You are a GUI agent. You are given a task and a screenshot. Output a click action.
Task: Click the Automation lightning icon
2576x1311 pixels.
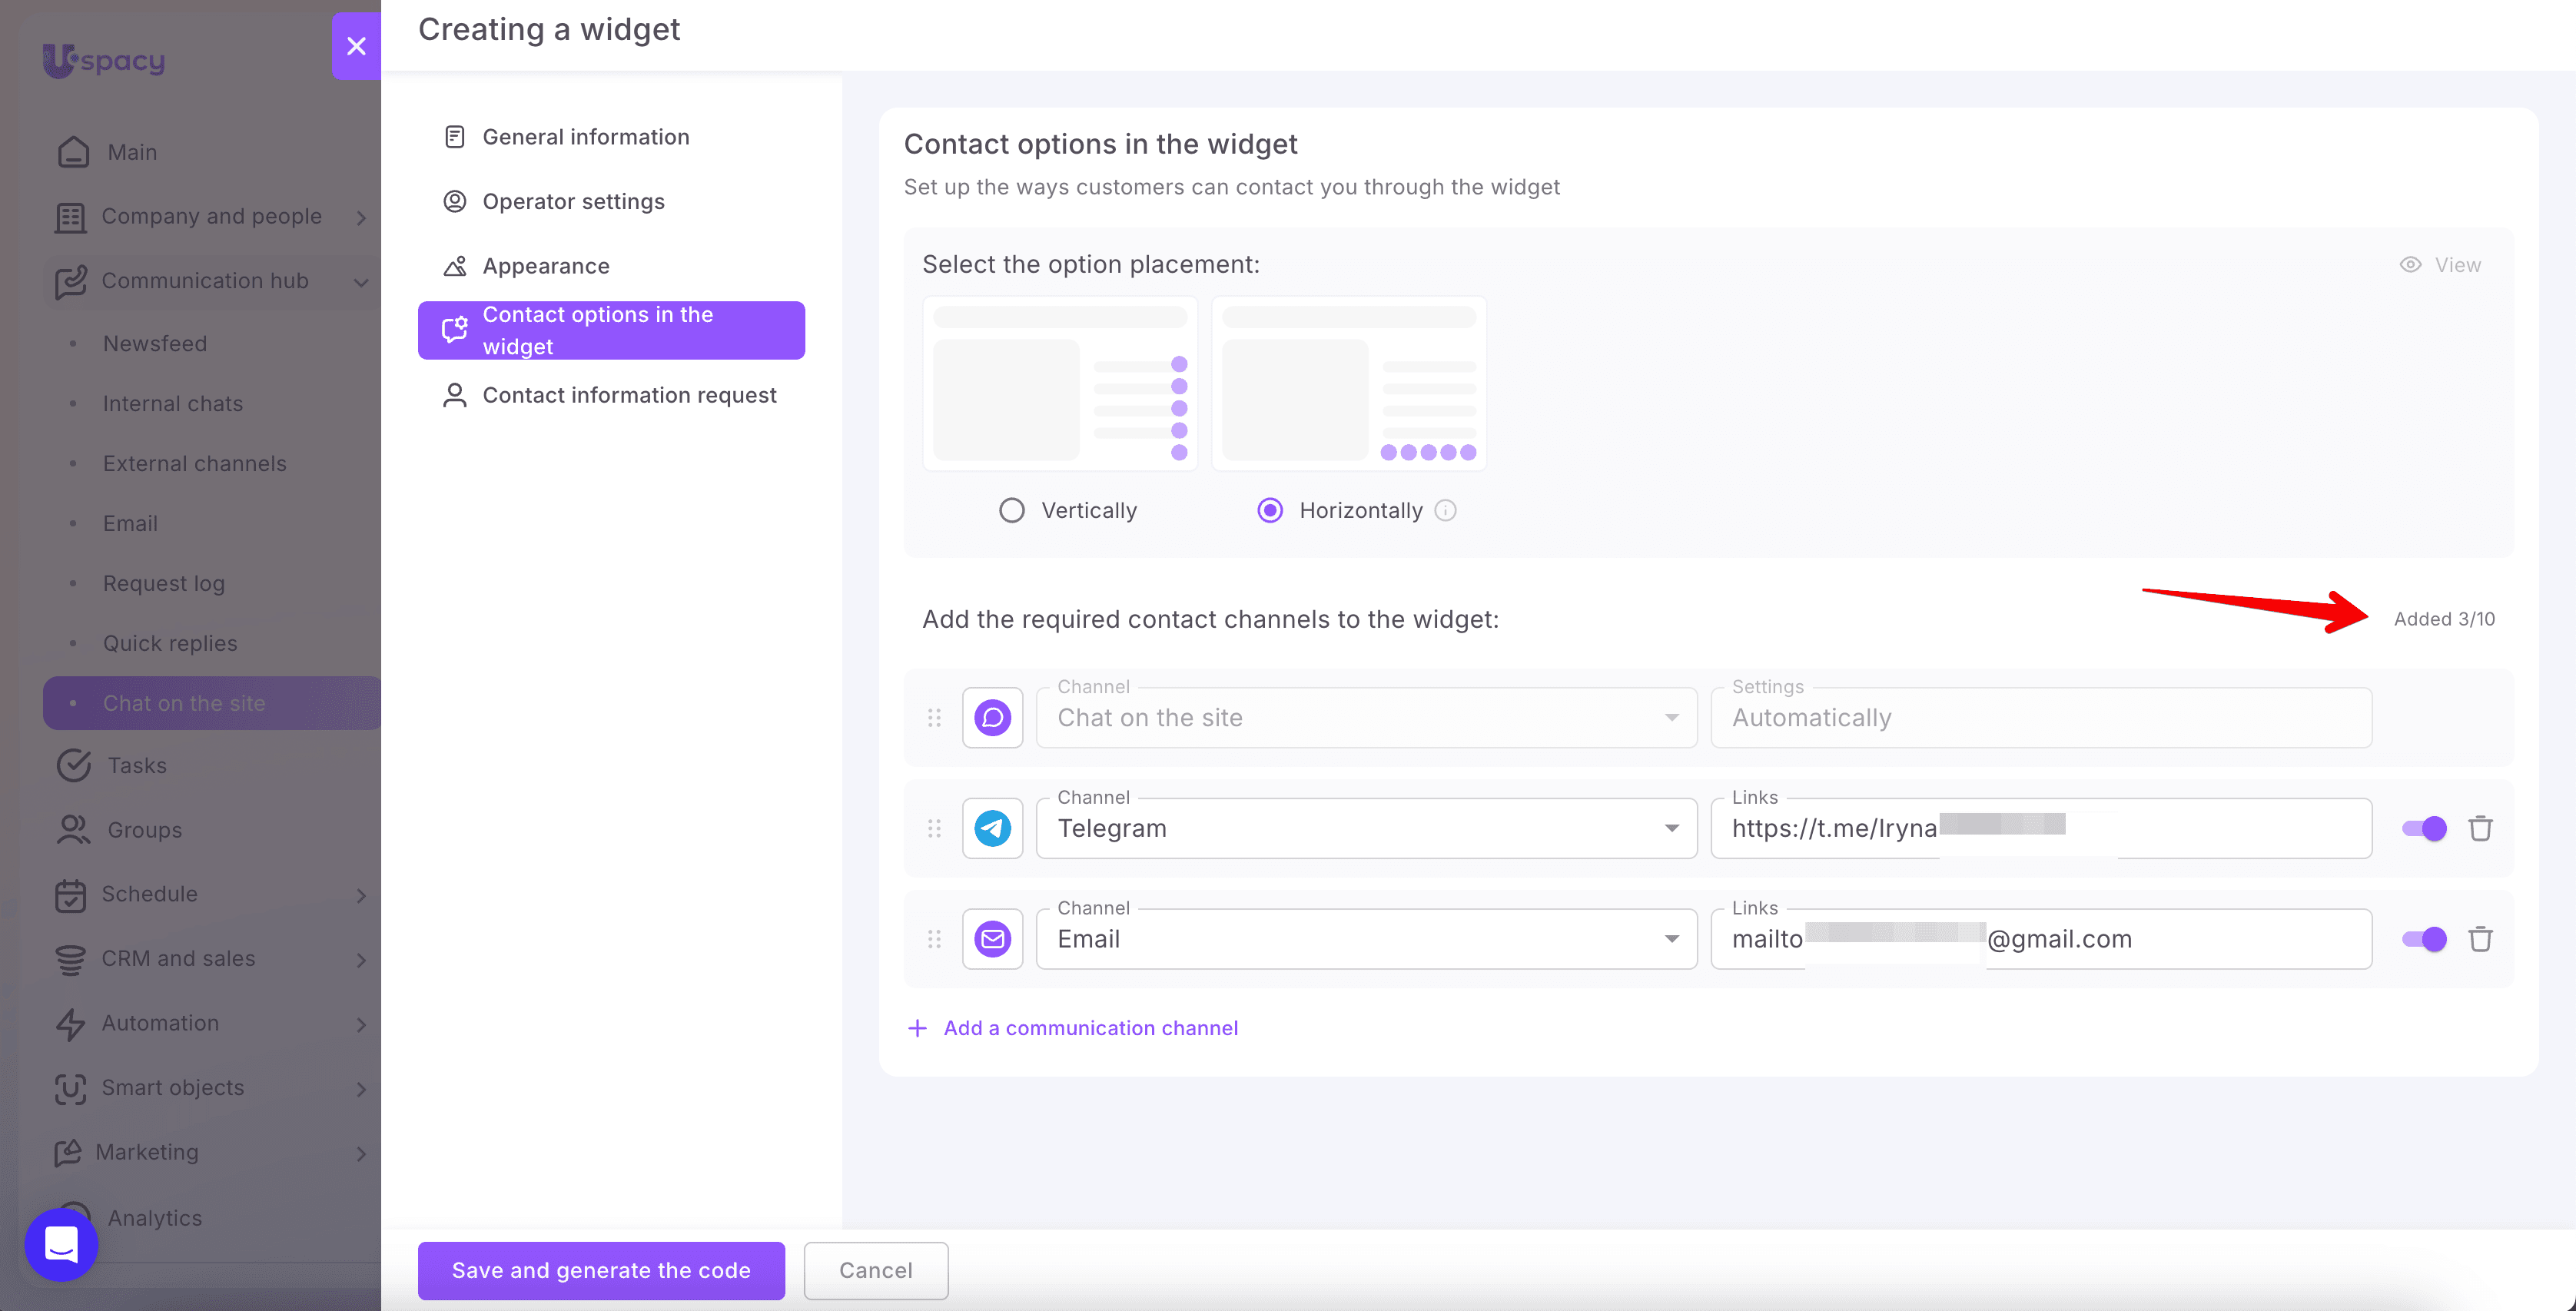click(x=70, y=1024)
